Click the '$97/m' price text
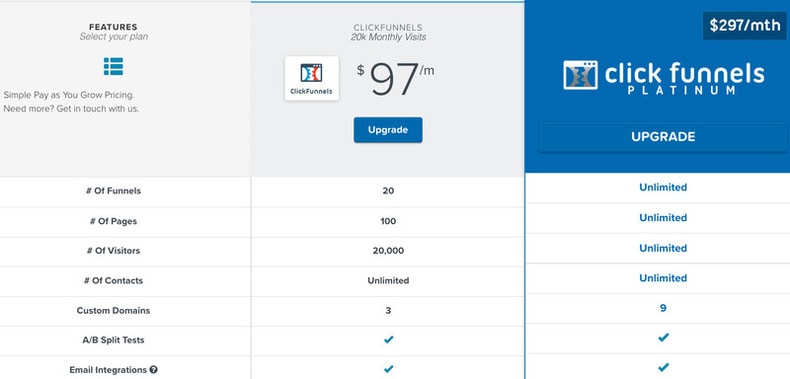Image resolution: width=790 pixels, height=379 pixels. [396, 79]
